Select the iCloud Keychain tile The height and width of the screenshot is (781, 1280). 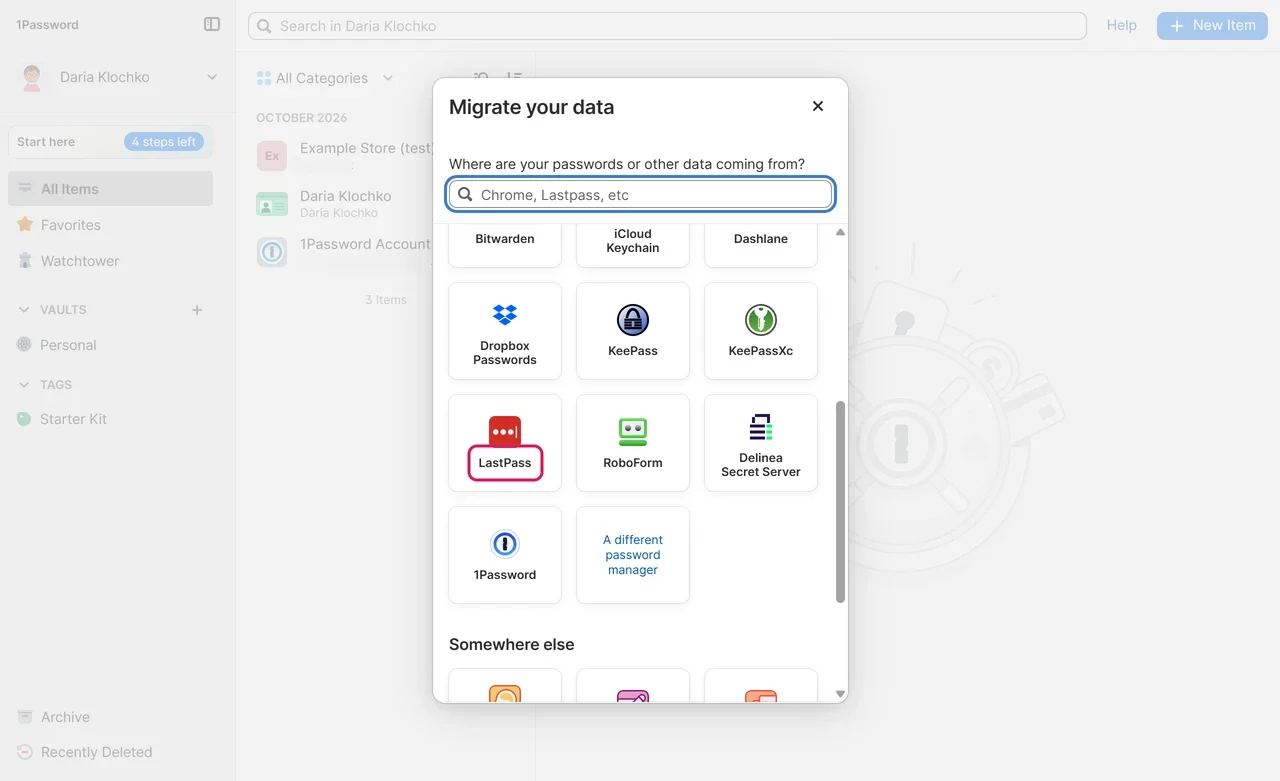click(x=633, y=246)
